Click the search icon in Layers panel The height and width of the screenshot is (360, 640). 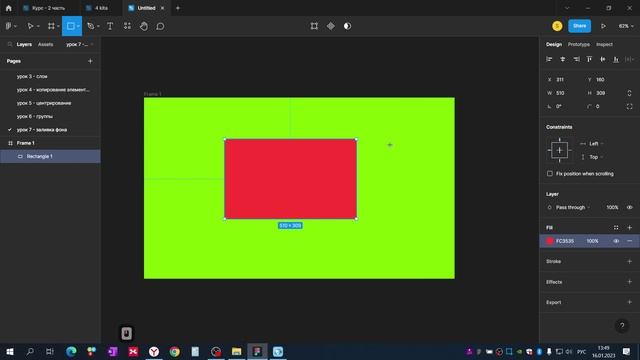10,44
